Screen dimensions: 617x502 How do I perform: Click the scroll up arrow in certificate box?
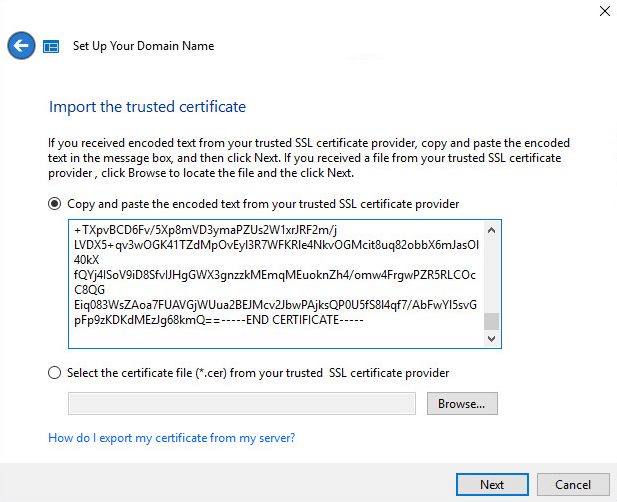(x=490, y=230)
